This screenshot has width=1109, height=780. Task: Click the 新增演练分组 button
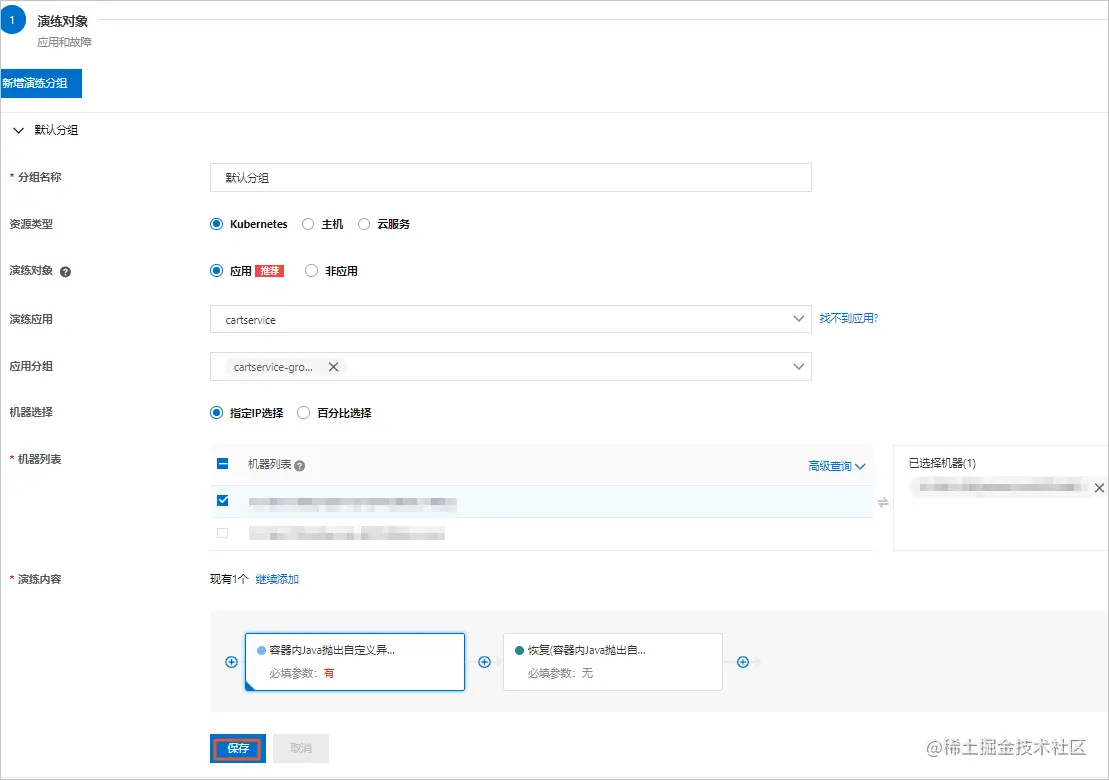click(41, 83)
